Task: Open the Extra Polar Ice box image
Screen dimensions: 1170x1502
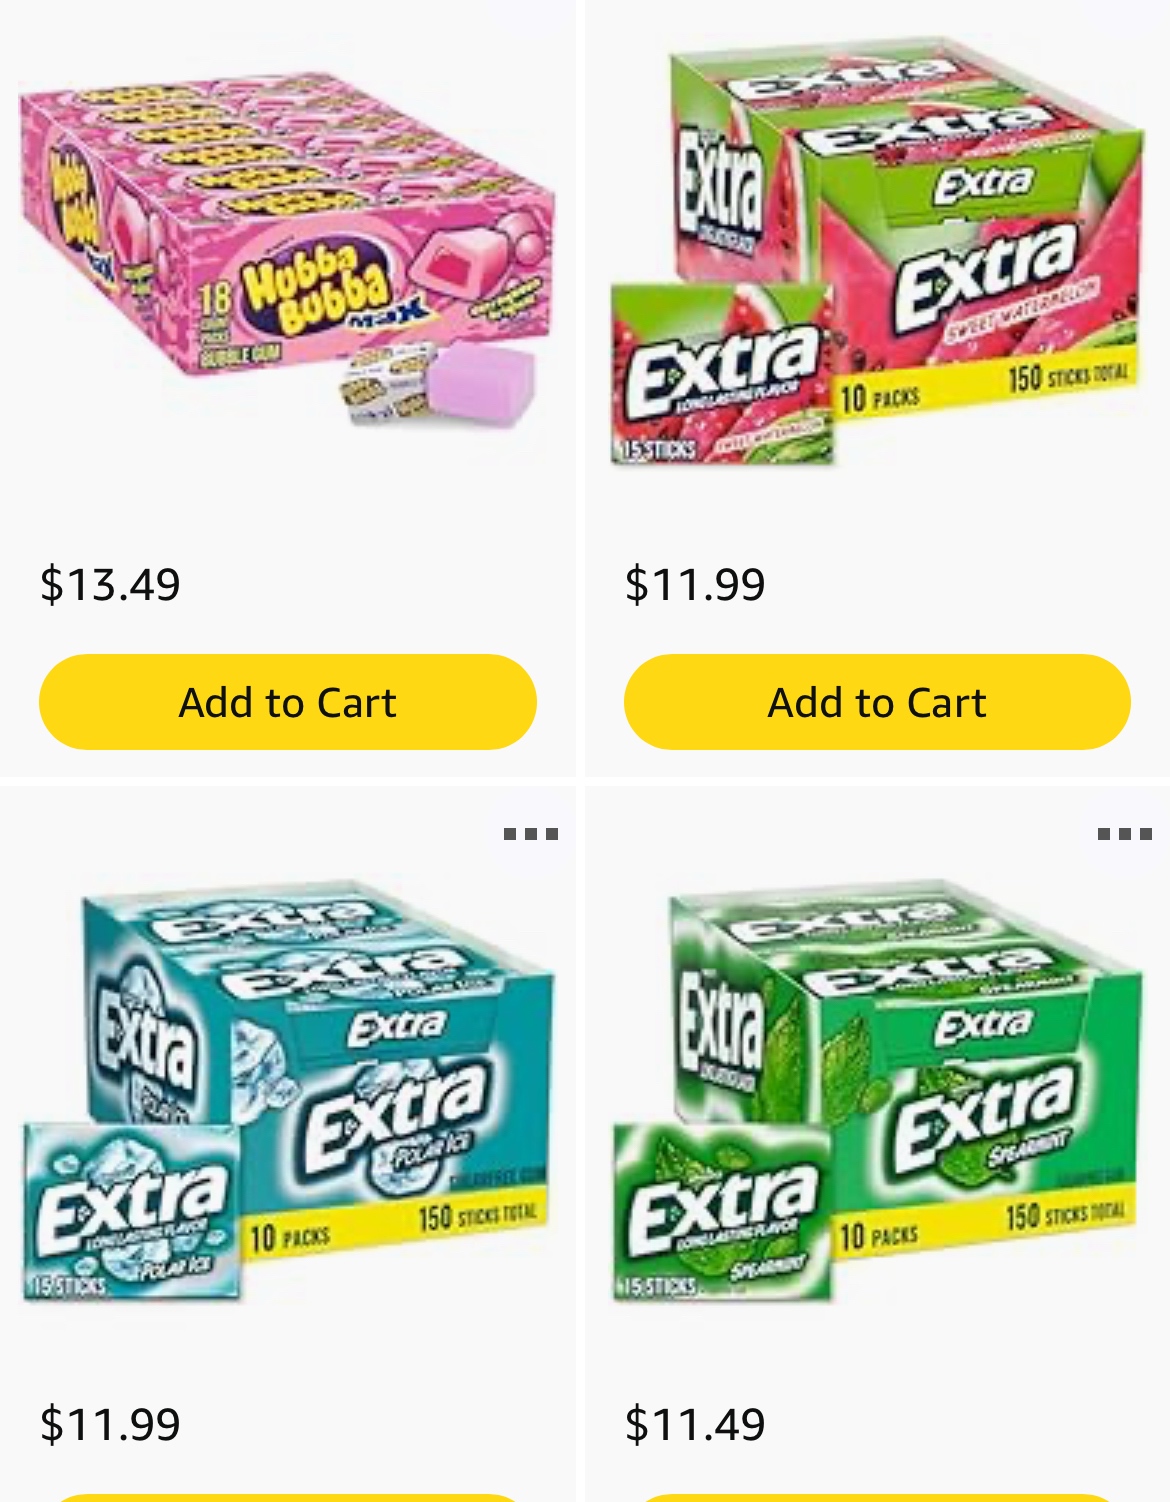Action: click(x=287, y=1090)
